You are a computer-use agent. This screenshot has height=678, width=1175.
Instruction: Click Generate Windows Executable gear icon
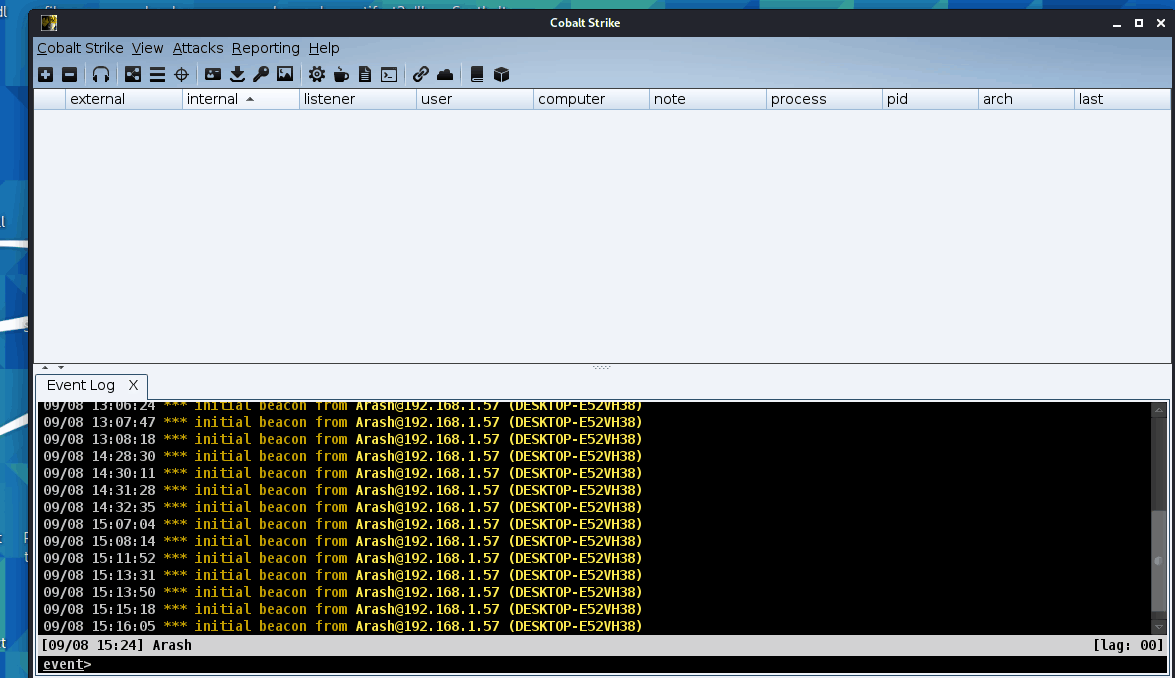pyautogui.click(x=317, y=74)
